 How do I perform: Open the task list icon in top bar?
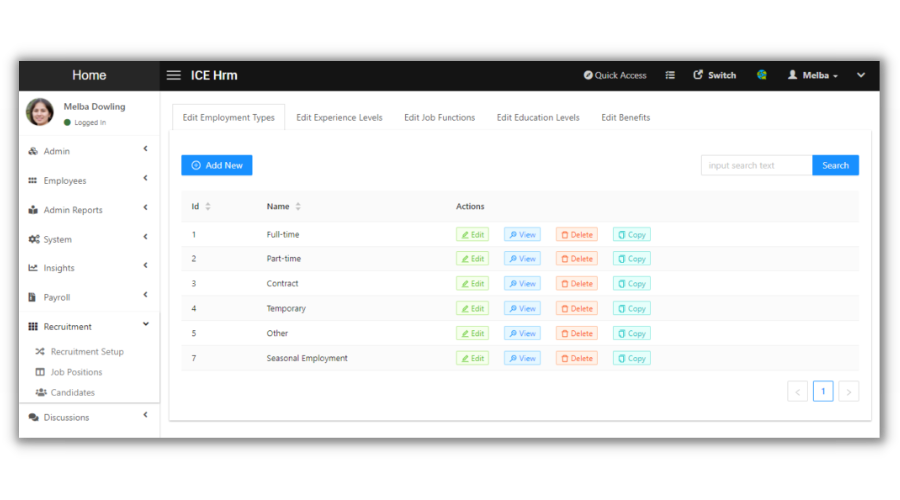(670, 75)
